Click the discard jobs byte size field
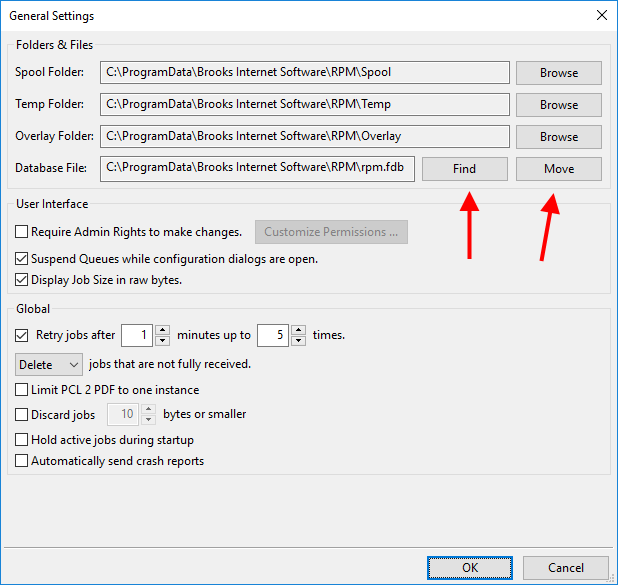618x585 pixels. pos(123,414)
